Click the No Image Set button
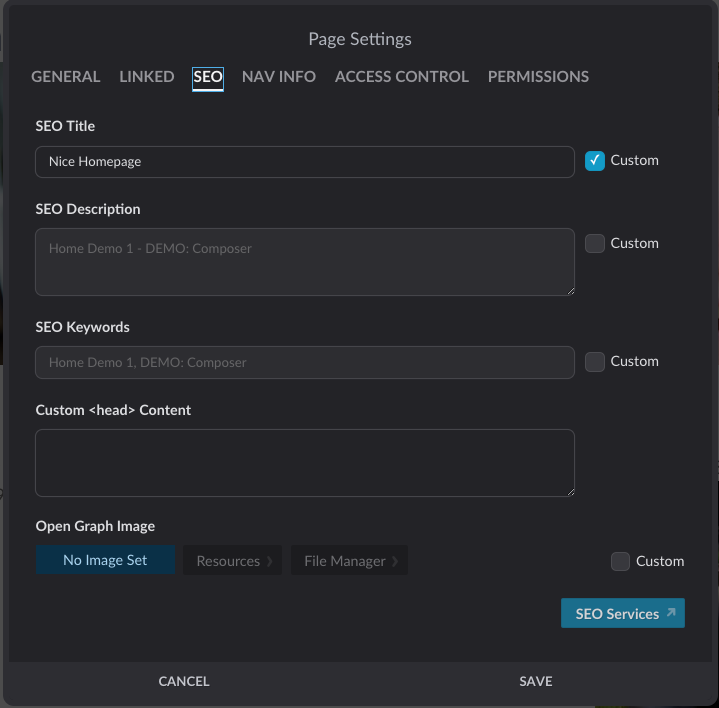 click(105, 560)
